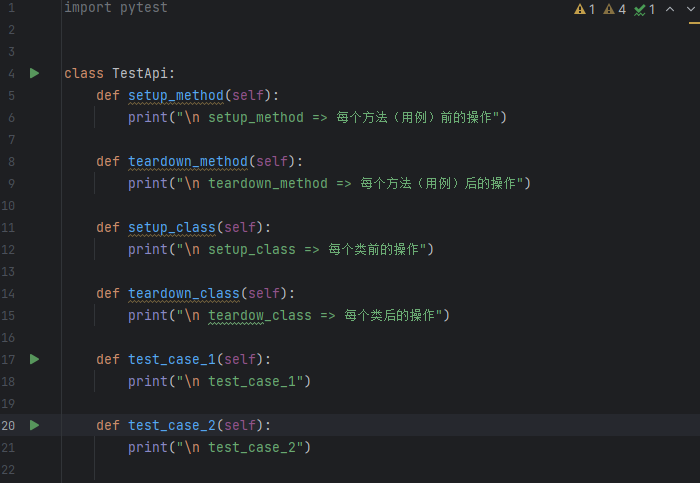
Task: Click the setup_method function name
Action: (175, 95)
